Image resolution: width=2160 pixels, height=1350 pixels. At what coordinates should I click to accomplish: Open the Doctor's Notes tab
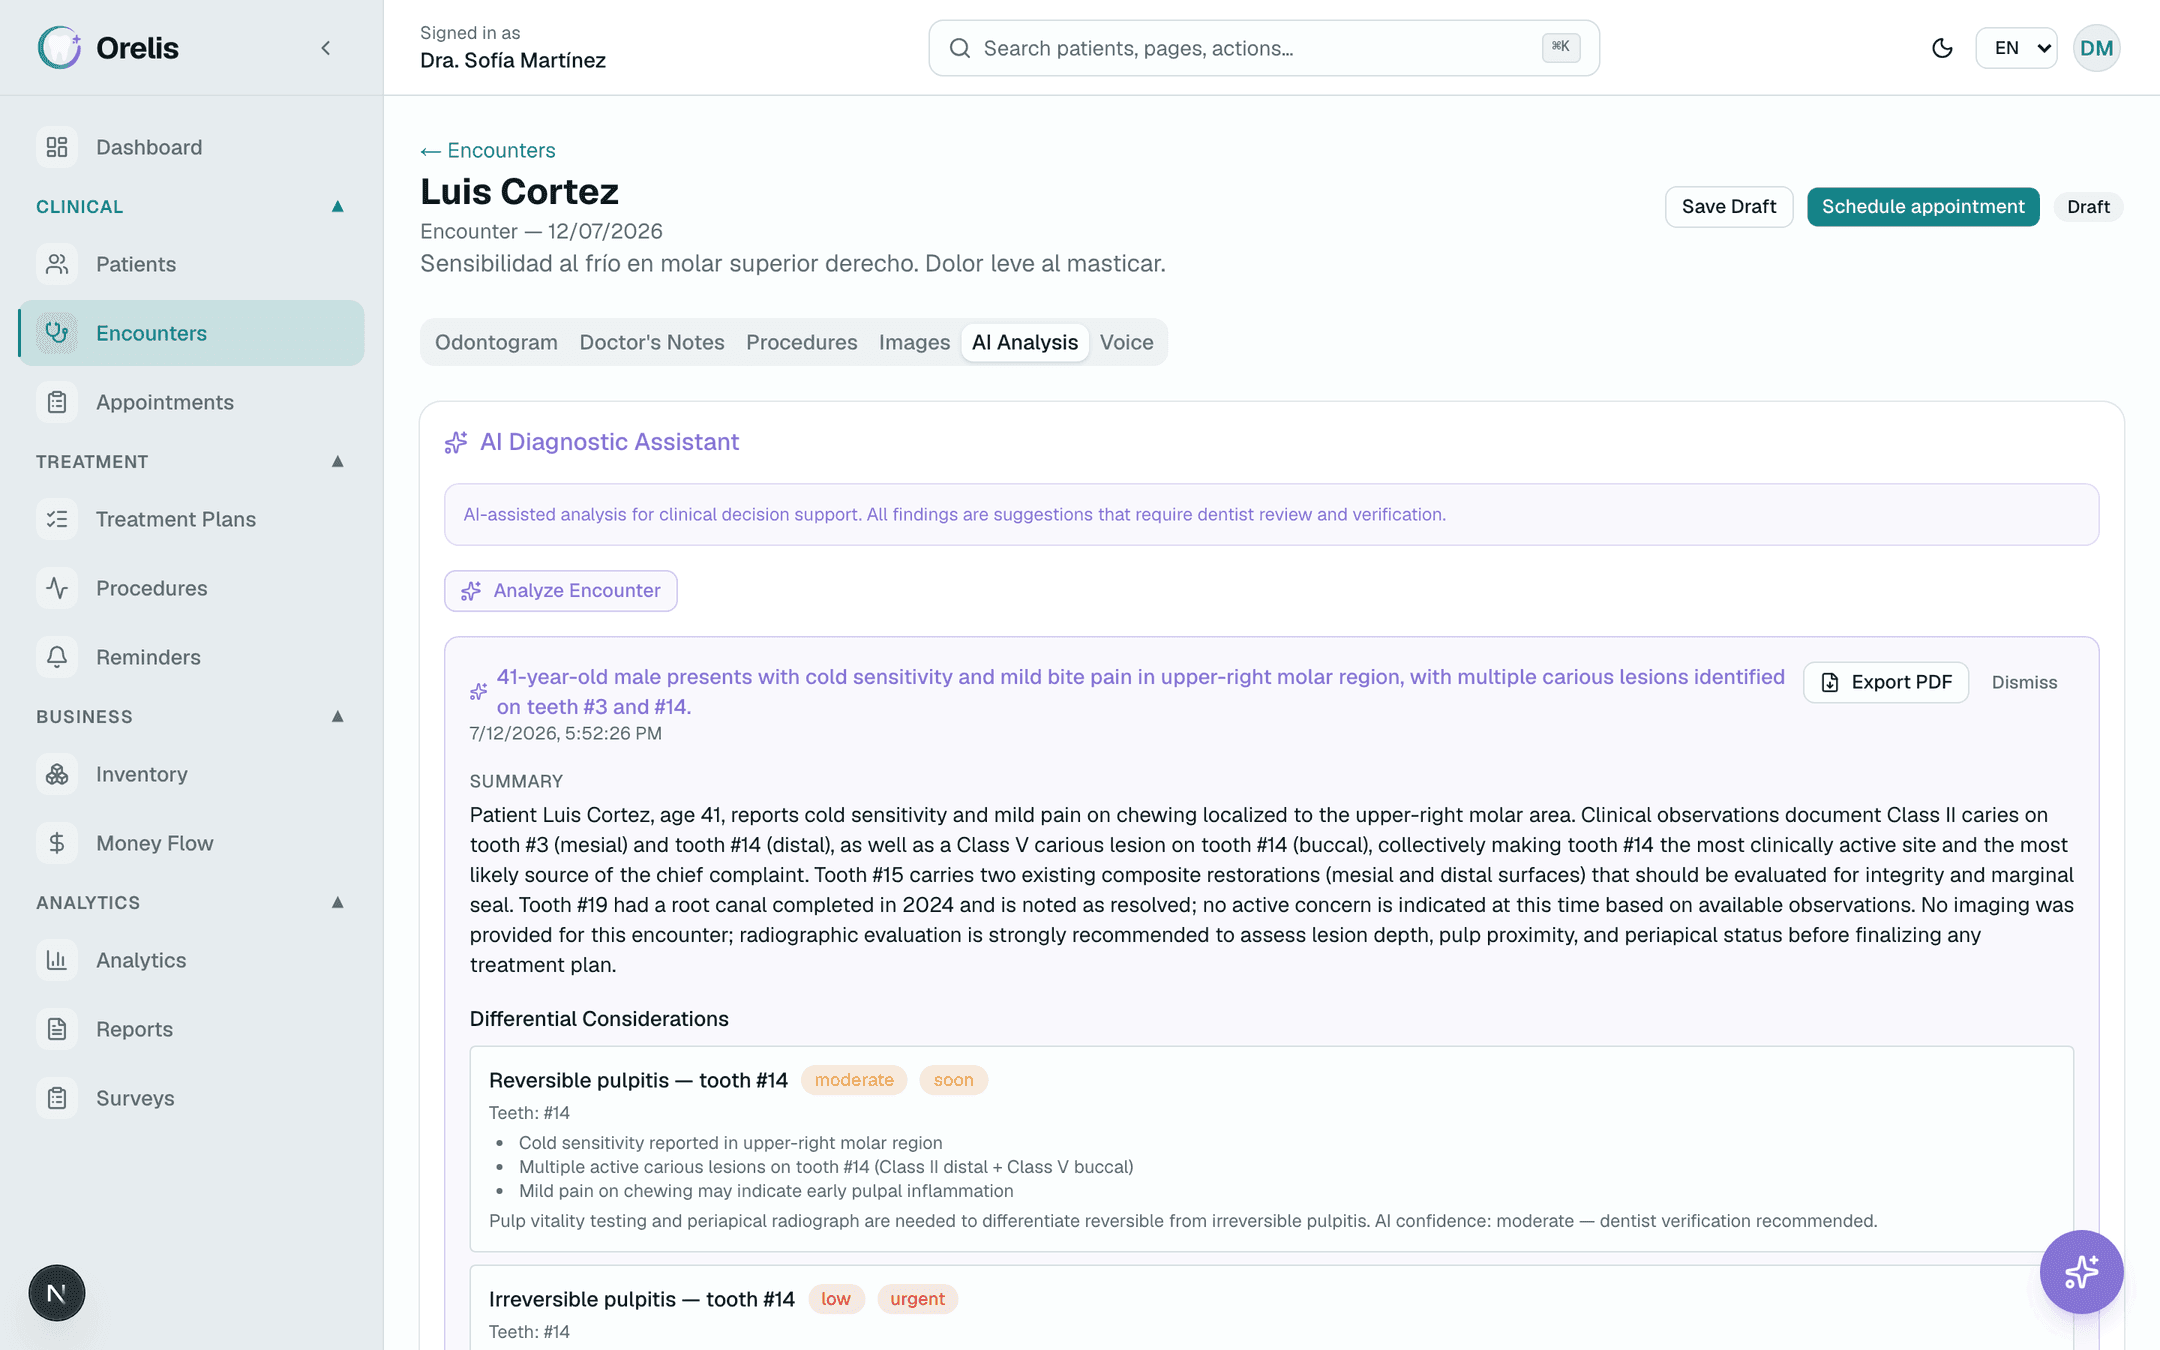pyautogui.click(x=652, y=342)
